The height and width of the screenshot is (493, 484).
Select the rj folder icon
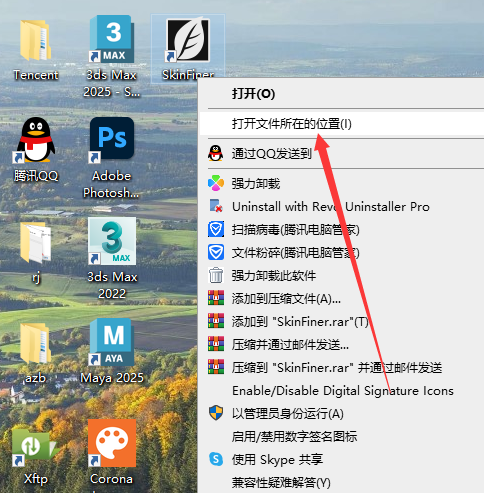[x=36, y=243]
